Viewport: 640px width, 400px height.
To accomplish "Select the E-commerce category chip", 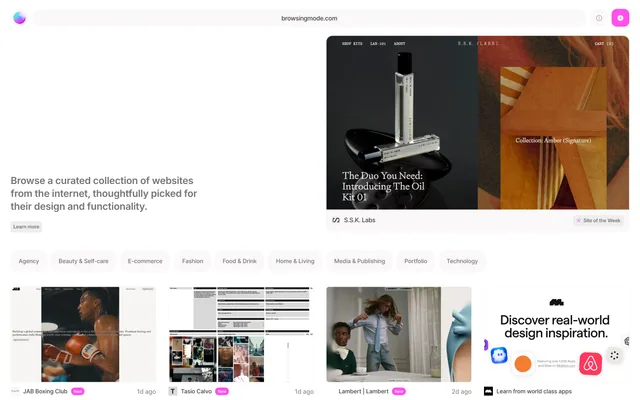I will pos(145,261).
